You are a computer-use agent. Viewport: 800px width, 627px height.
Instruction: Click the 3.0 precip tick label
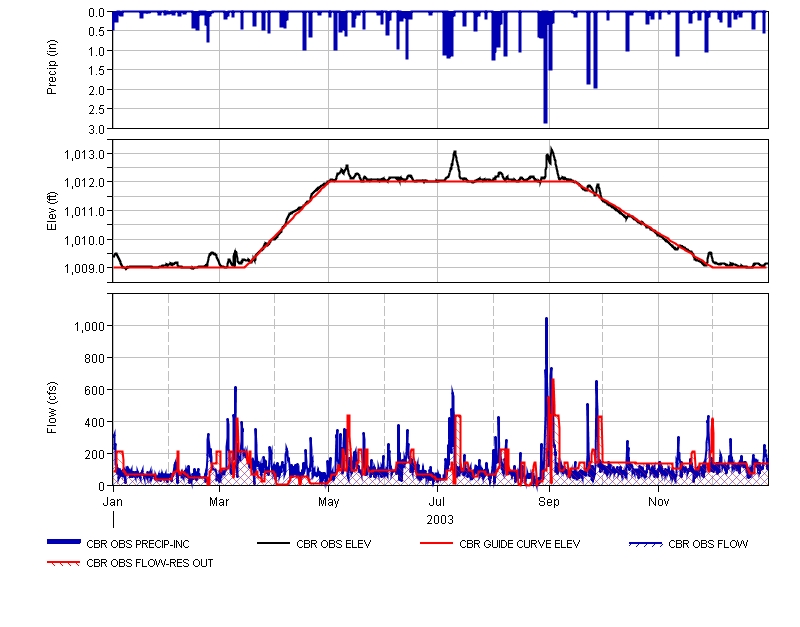coord(96,129)
